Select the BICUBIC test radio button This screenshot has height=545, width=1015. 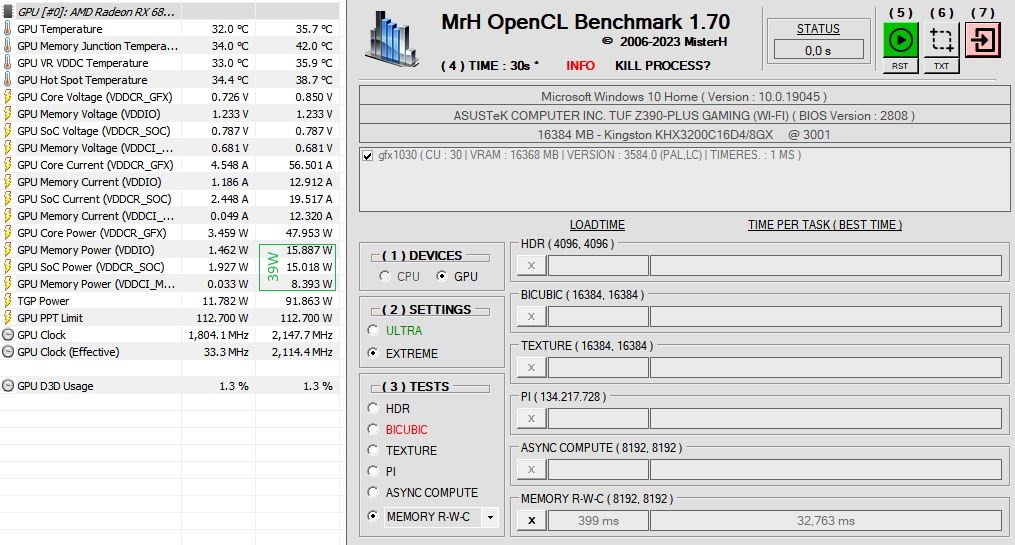[x=373, y=428]
